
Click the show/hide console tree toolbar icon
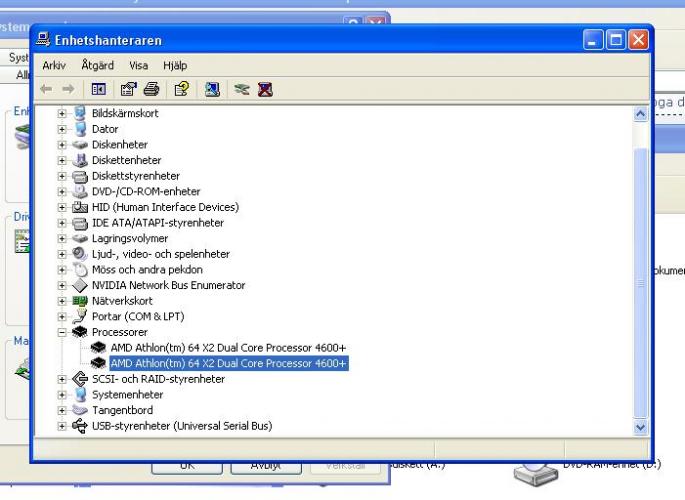(x=100, y=89)
